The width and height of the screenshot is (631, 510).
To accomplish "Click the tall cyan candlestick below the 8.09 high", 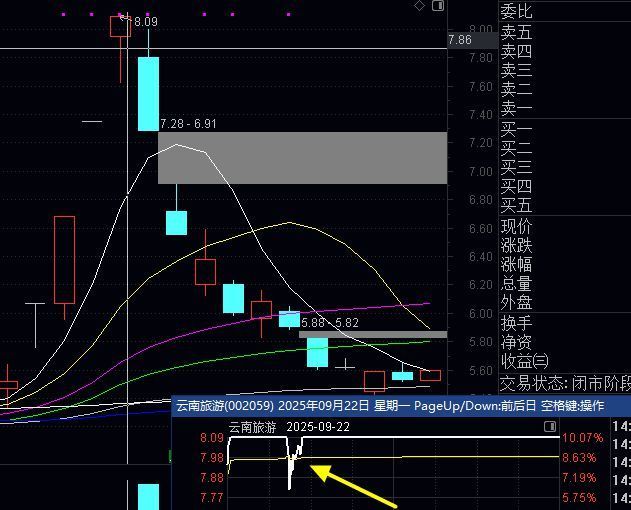I will pyautogui.click(x=148, y=93).
